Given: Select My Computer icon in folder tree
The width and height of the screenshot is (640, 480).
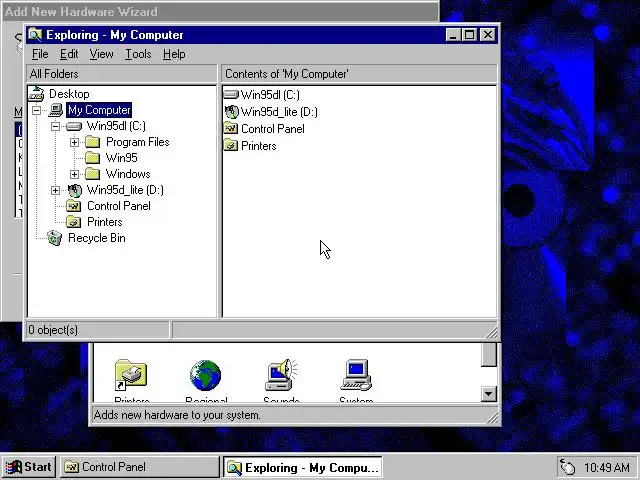Looking at the screenshot, I should (x=56, y=110).
